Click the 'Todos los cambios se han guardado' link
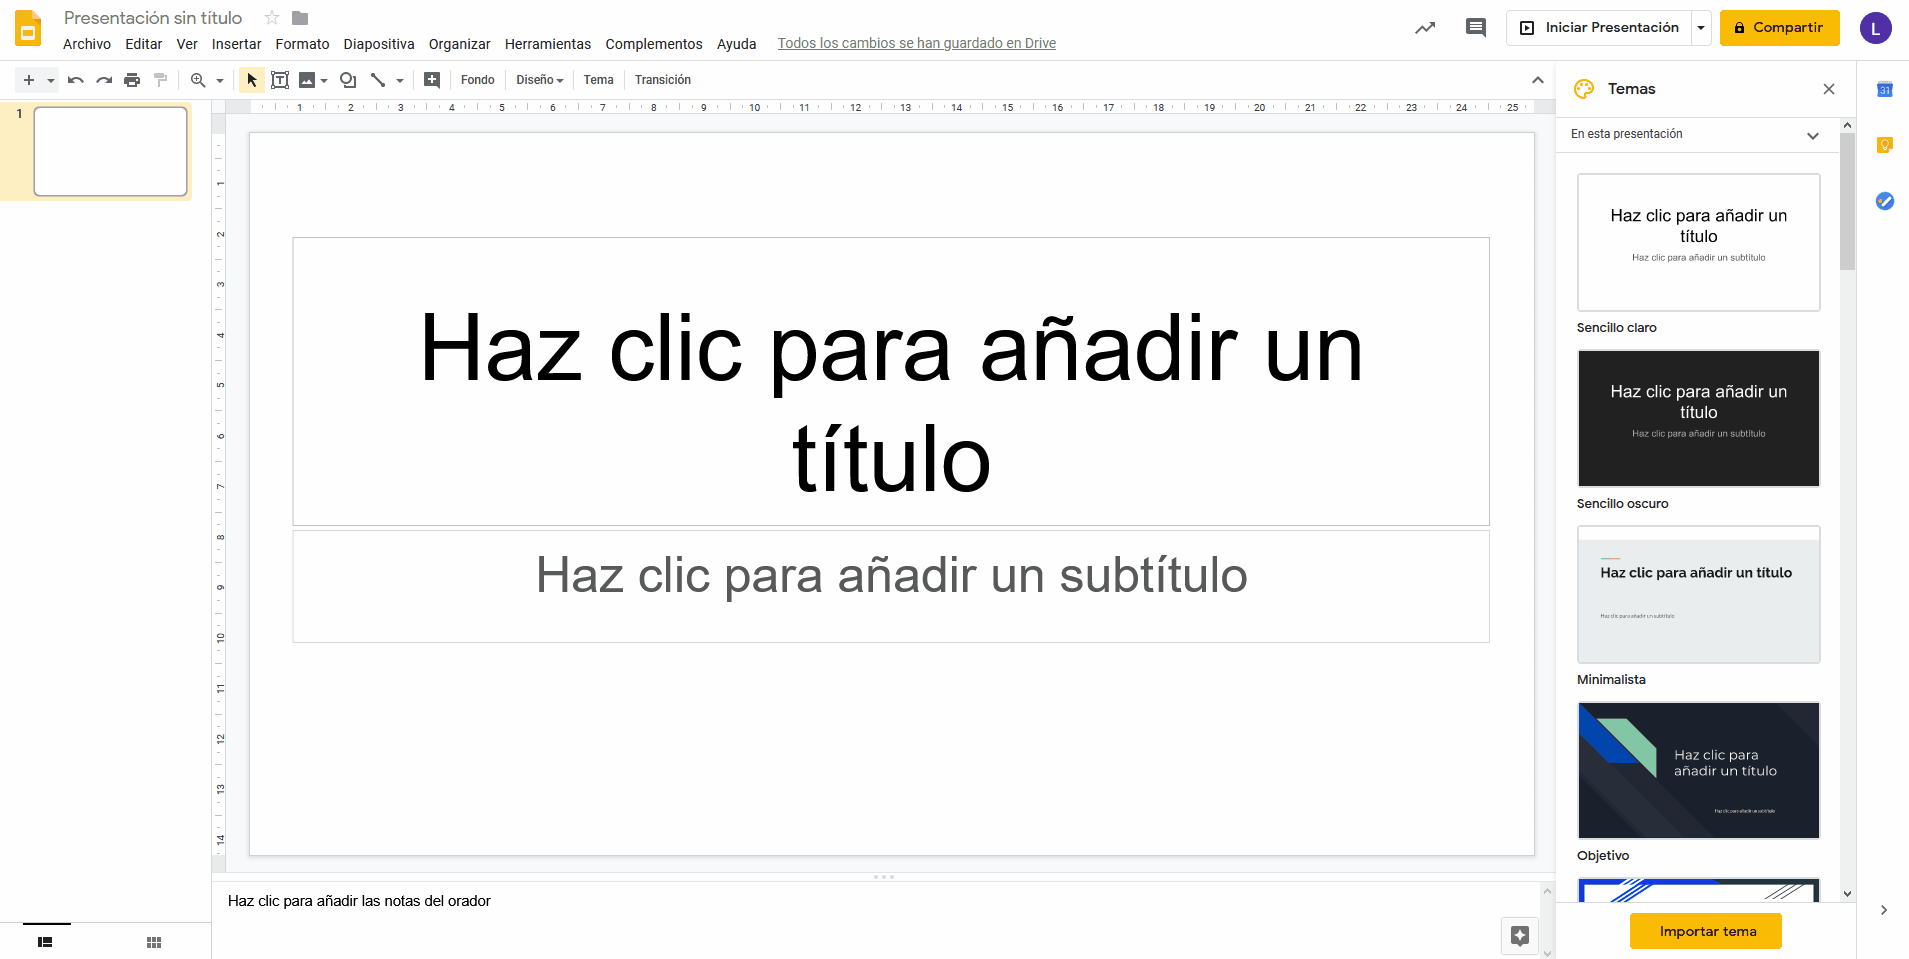The width and height of the screenshot is (1909, 959). pyautogui.click(x=917, y=43)
